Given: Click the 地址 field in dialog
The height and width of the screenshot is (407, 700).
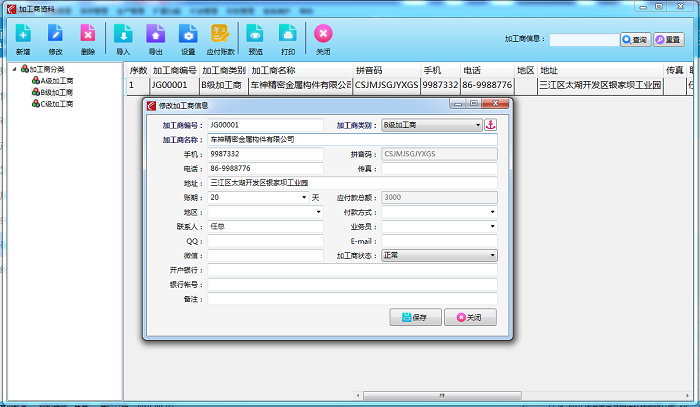Looking at the screenshot, I should (352, 183).
